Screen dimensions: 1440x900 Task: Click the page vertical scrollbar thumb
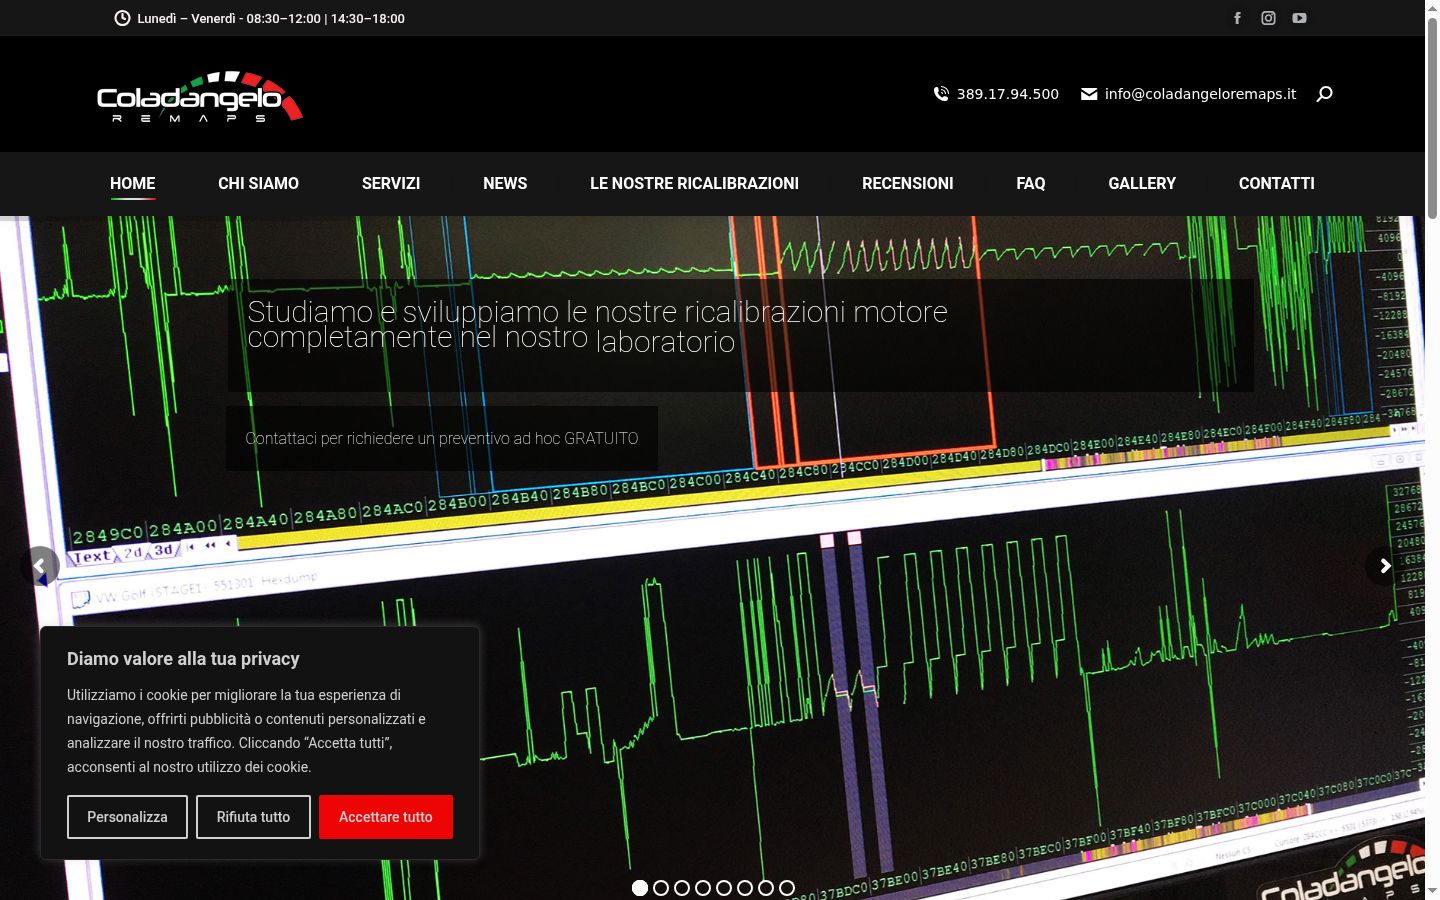pyautogui.click(x=1432, y=117)
